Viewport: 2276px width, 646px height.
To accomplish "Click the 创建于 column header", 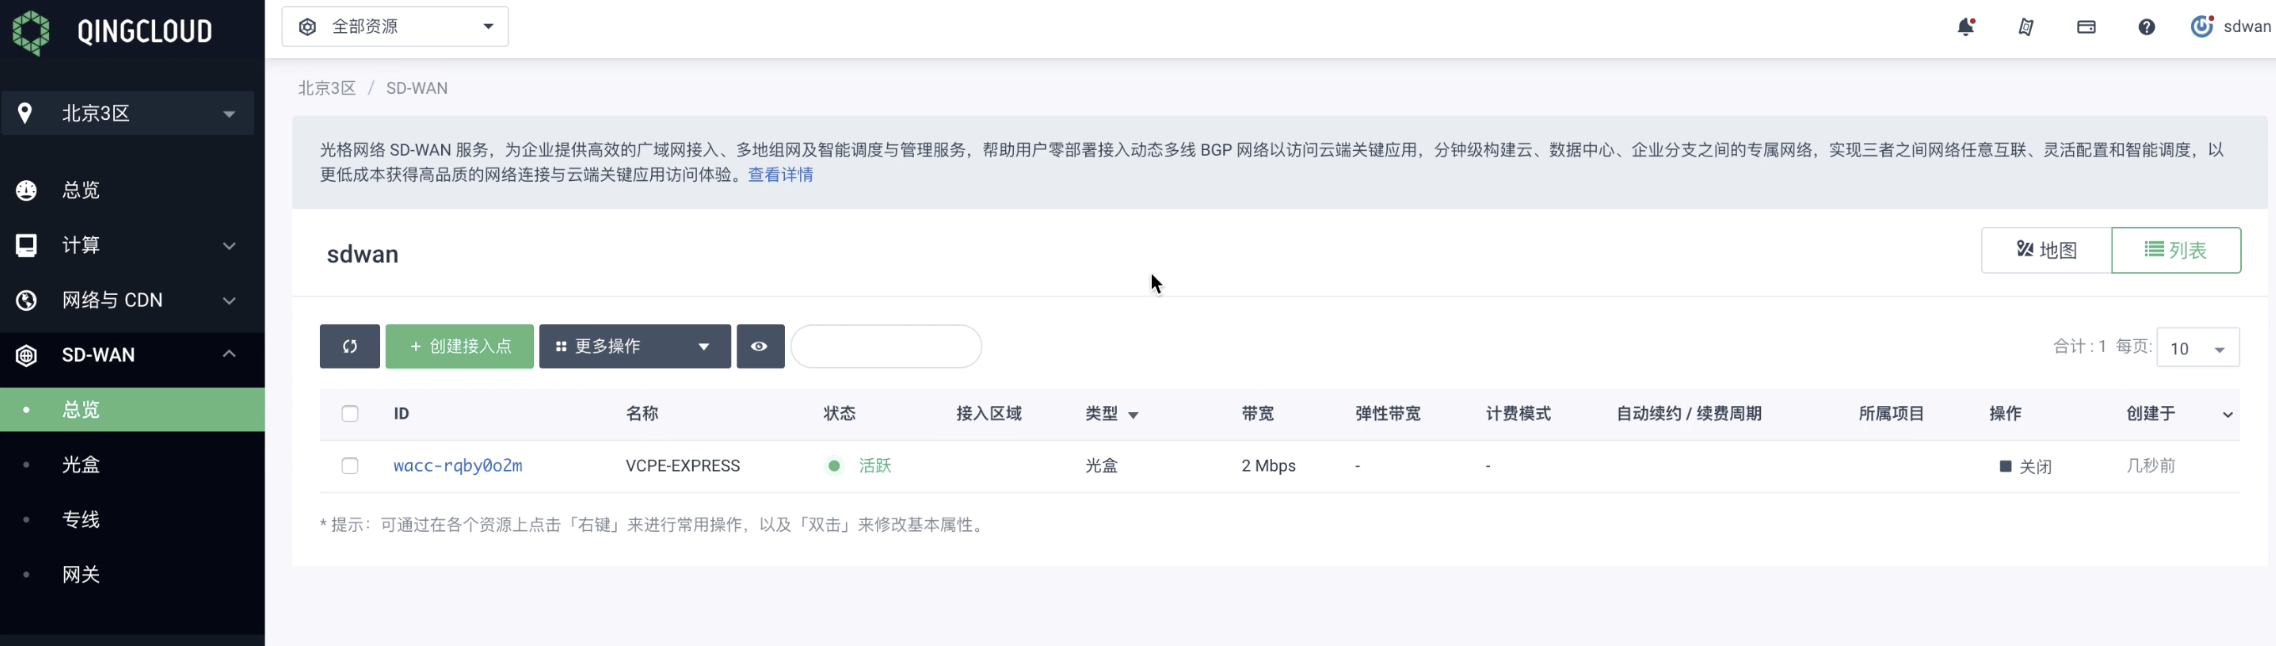I will coord(2151,414).
